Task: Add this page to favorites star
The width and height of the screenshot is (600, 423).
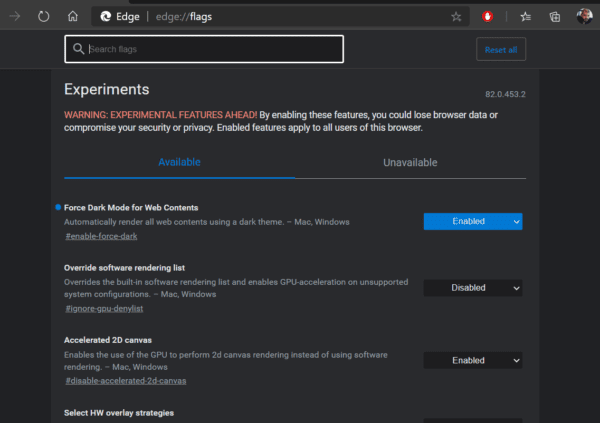Action: pos(456,16)
